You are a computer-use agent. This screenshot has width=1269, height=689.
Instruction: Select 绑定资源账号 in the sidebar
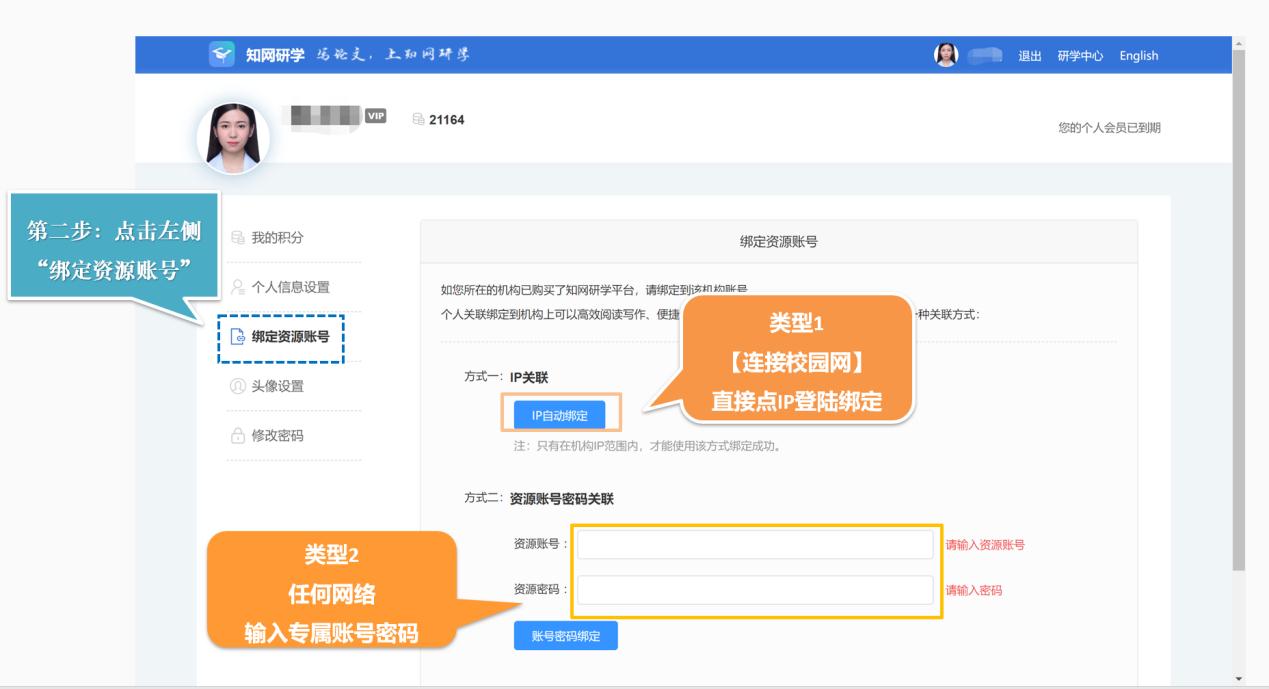[x=290, y=336]
